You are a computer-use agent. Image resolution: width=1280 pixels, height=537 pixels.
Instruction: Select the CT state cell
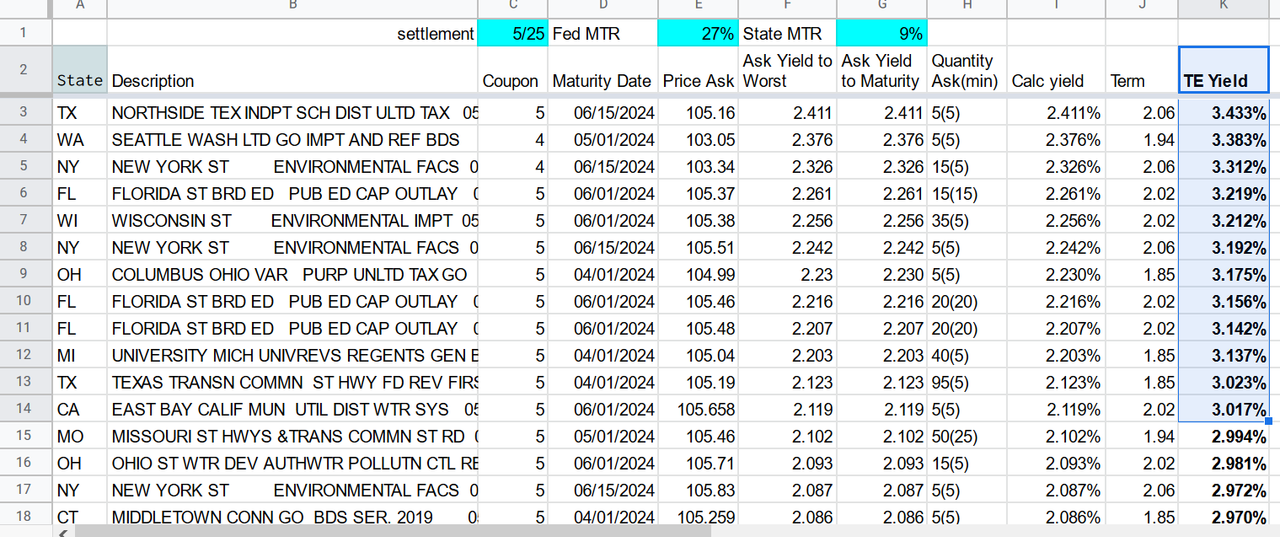79,517
